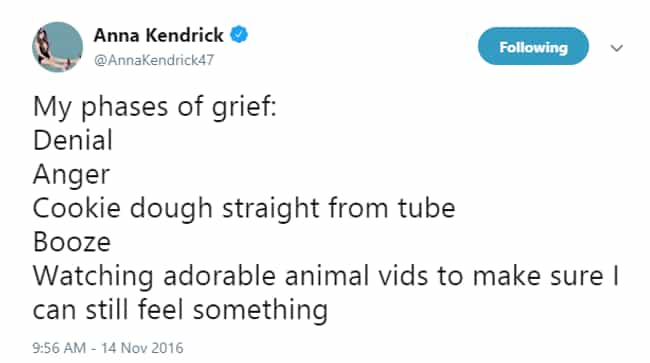This screenshot has width=650, height=363.
Task: Click the 'My phases of grief:' line
Action: (155, 107)
